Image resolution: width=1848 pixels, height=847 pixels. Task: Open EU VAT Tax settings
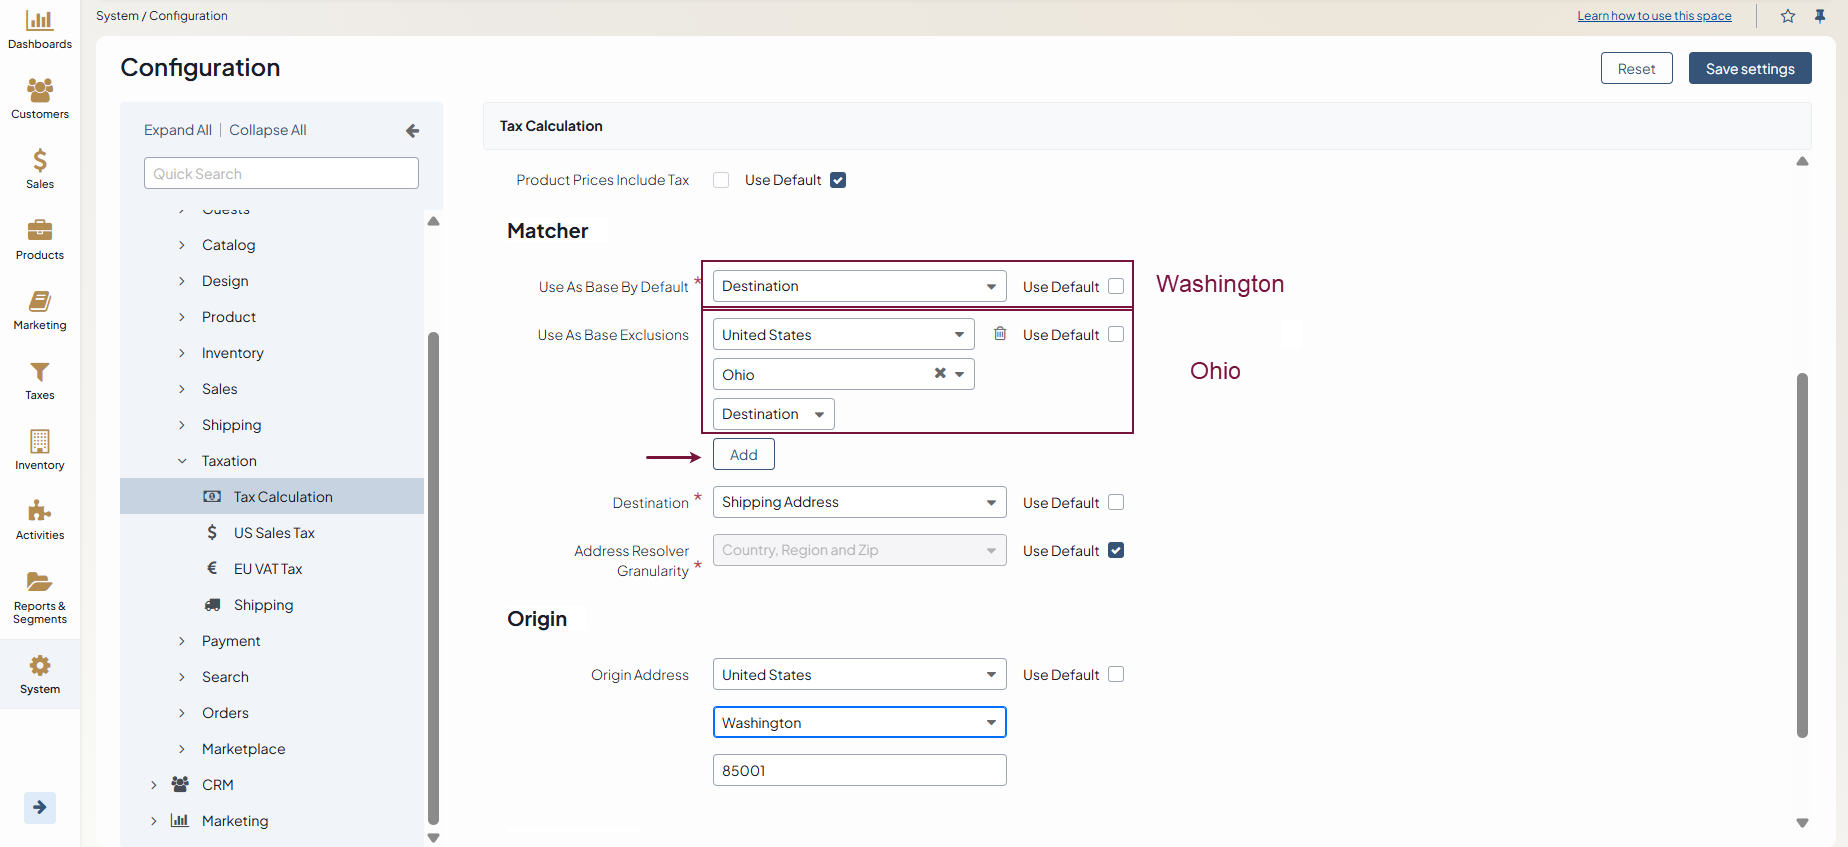[268, 569]
